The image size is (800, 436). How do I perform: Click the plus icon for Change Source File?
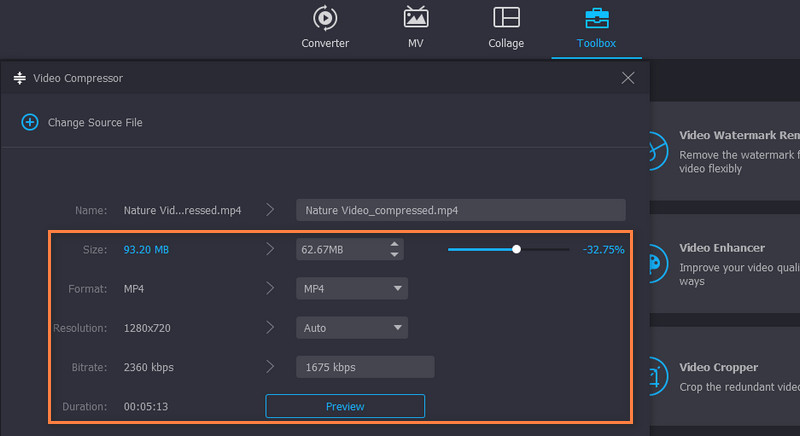point(29,122)
